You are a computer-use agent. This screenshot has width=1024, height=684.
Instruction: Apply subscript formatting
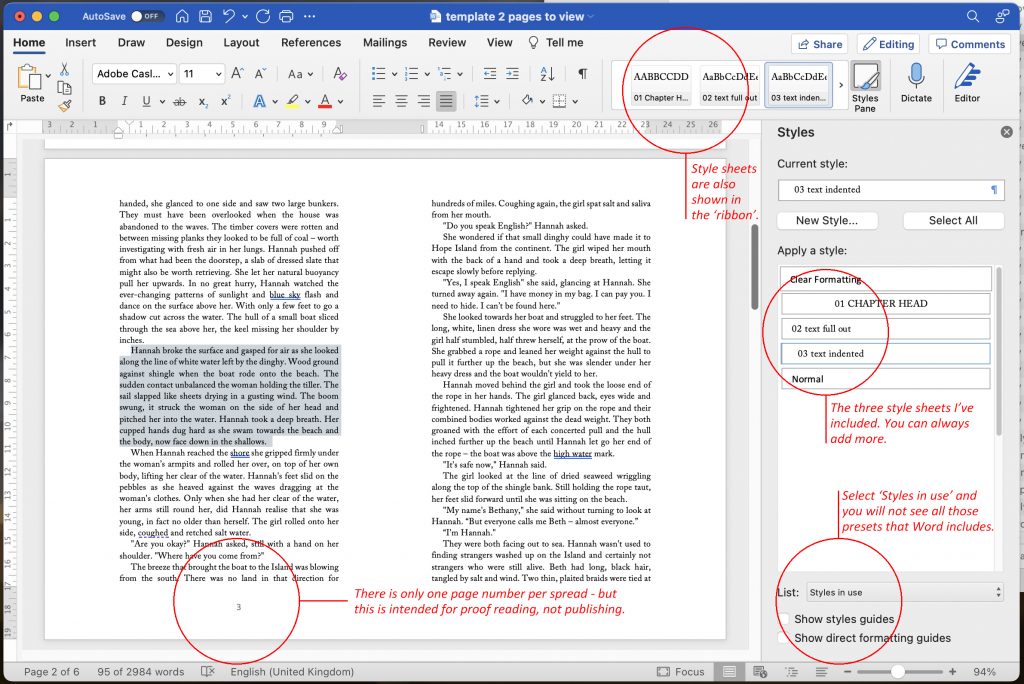click(203, 101)
